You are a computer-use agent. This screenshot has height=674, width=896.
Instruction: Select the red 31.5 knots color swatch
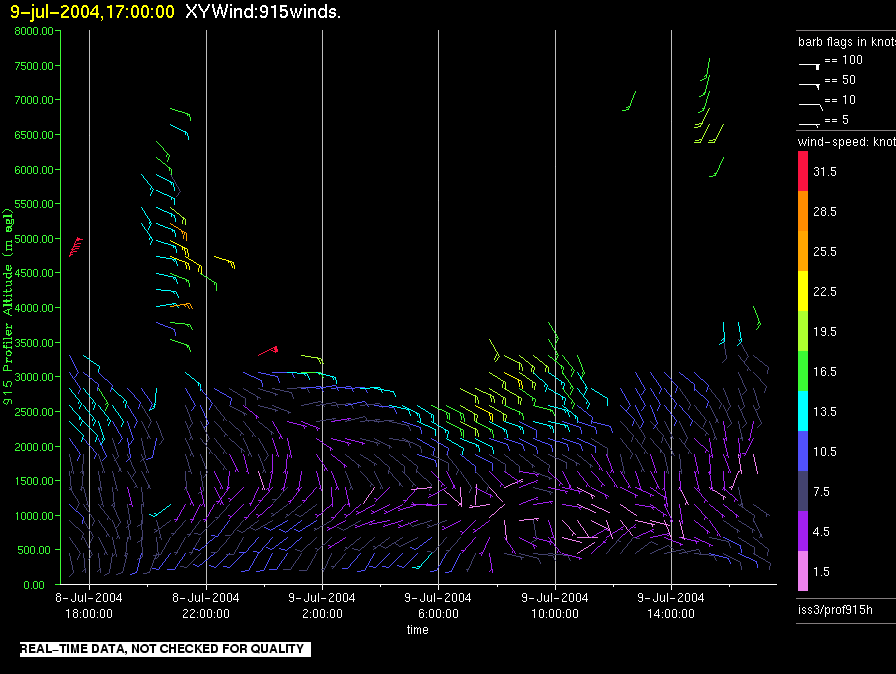[803, 171]
